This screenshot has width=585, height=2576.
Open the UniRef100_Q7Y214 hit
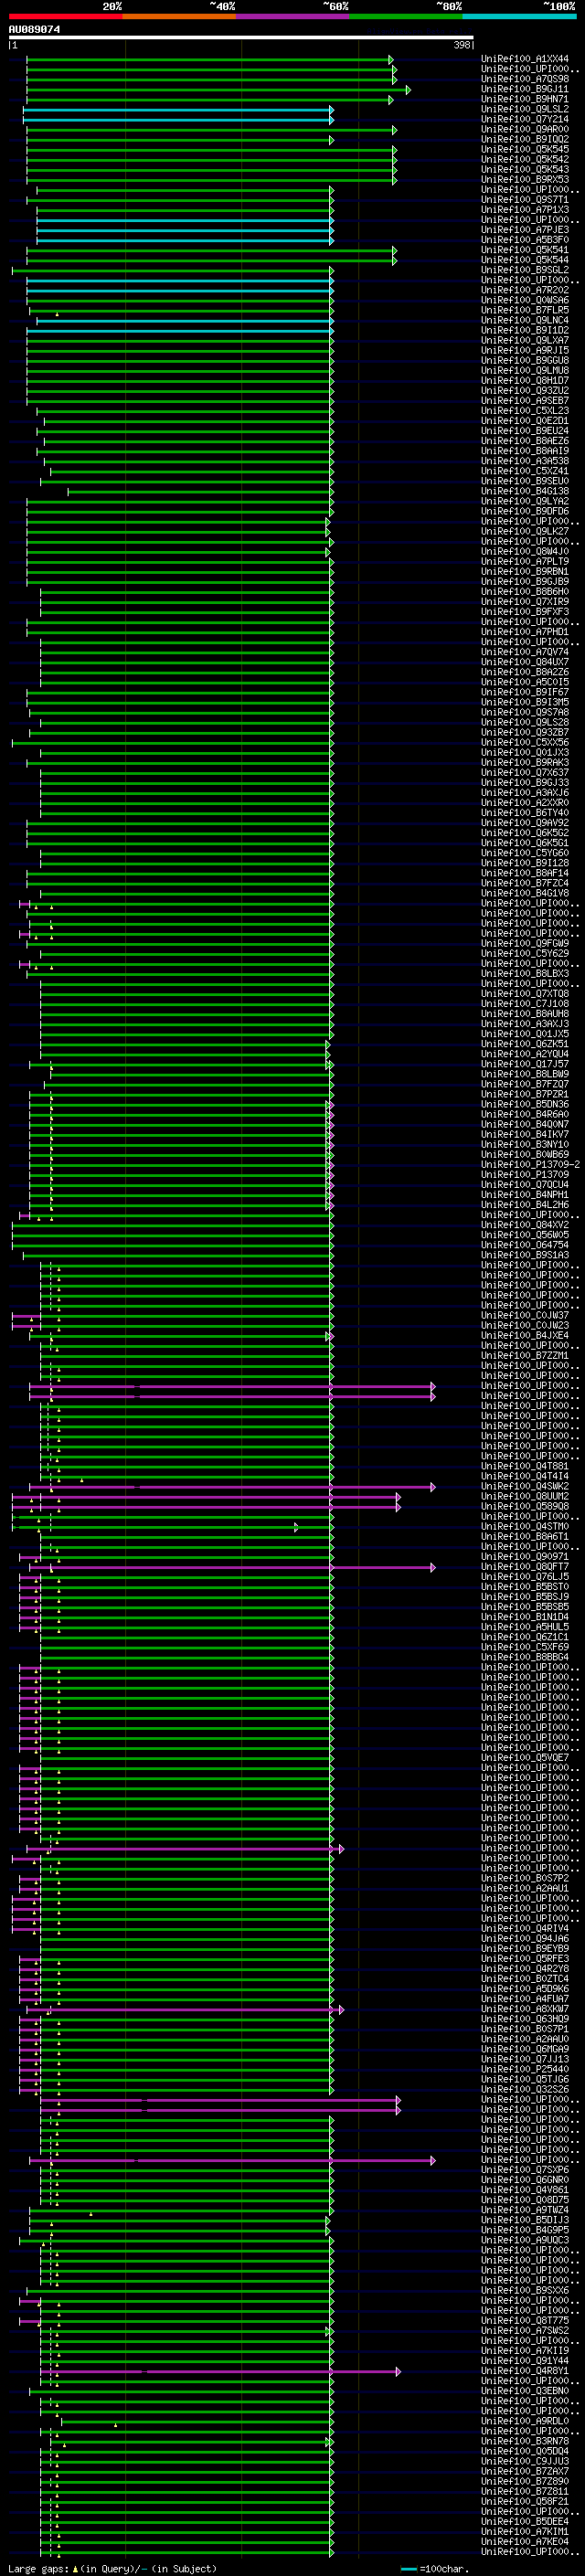pyautogui.click(x=524, y=119)
